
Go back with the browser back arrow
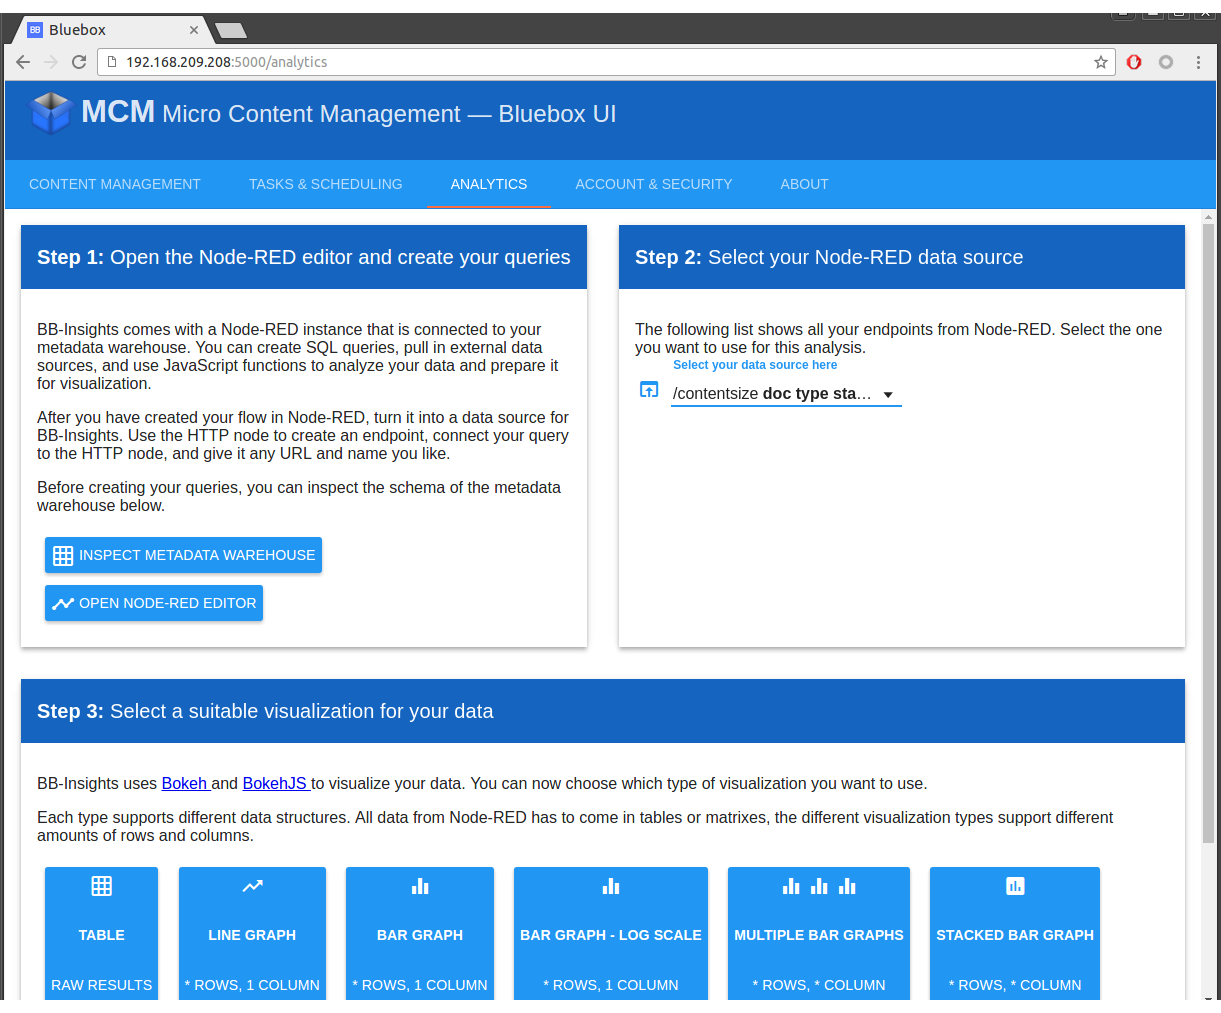coord(23,62)
